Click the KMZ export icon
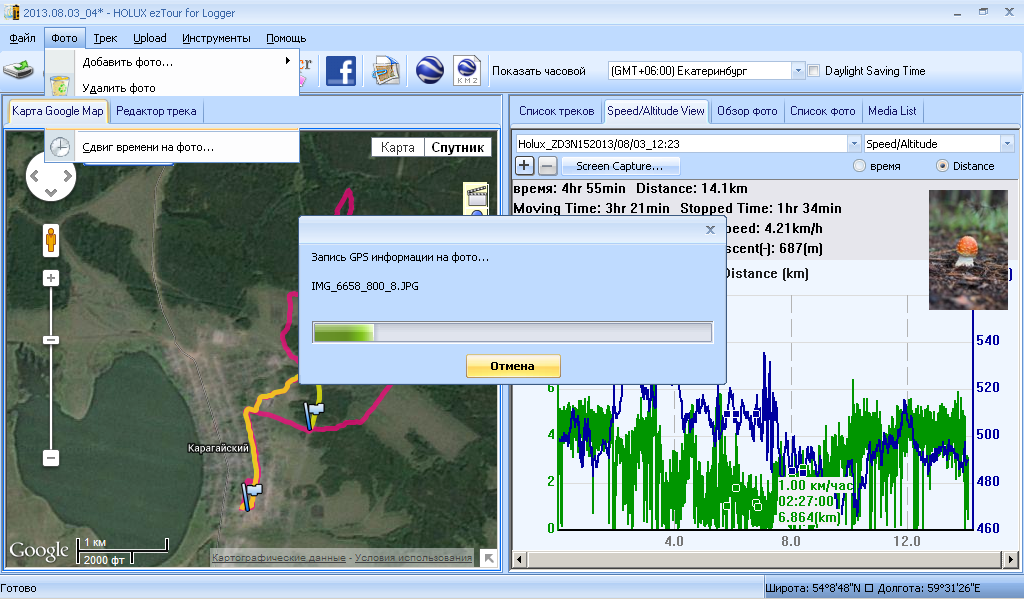The width and height of the screenshot is (1024, 600). (467, 71)
